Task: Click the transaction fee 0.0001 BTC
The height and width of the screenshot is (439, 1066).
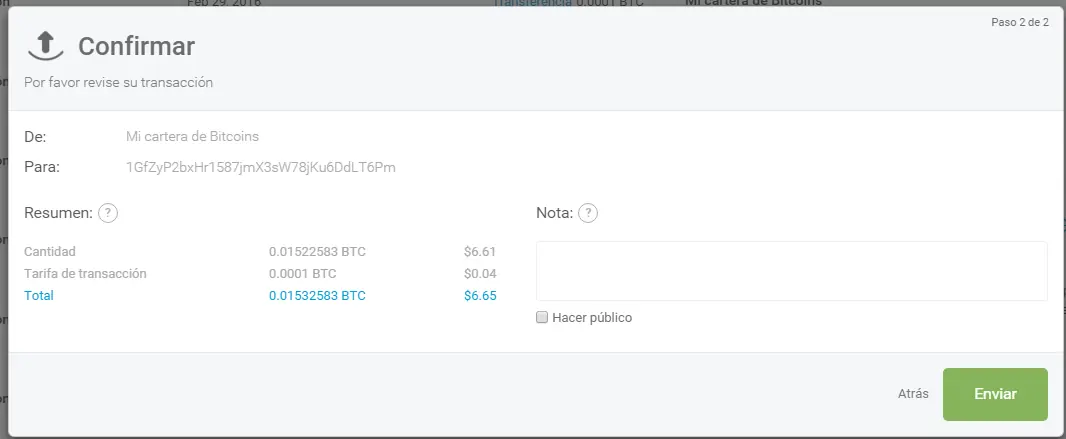Action: coord(302,274)
